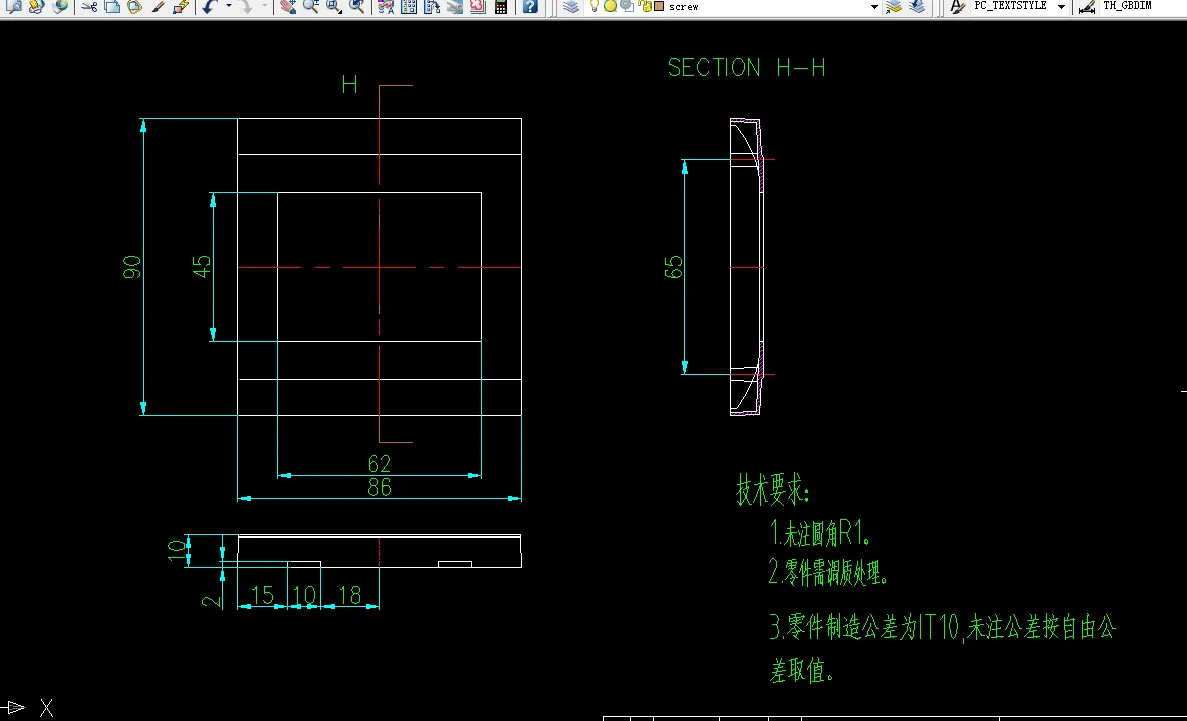The image size is (1187, 721).
Task: Undo the last action
Action: coord(210,6)
